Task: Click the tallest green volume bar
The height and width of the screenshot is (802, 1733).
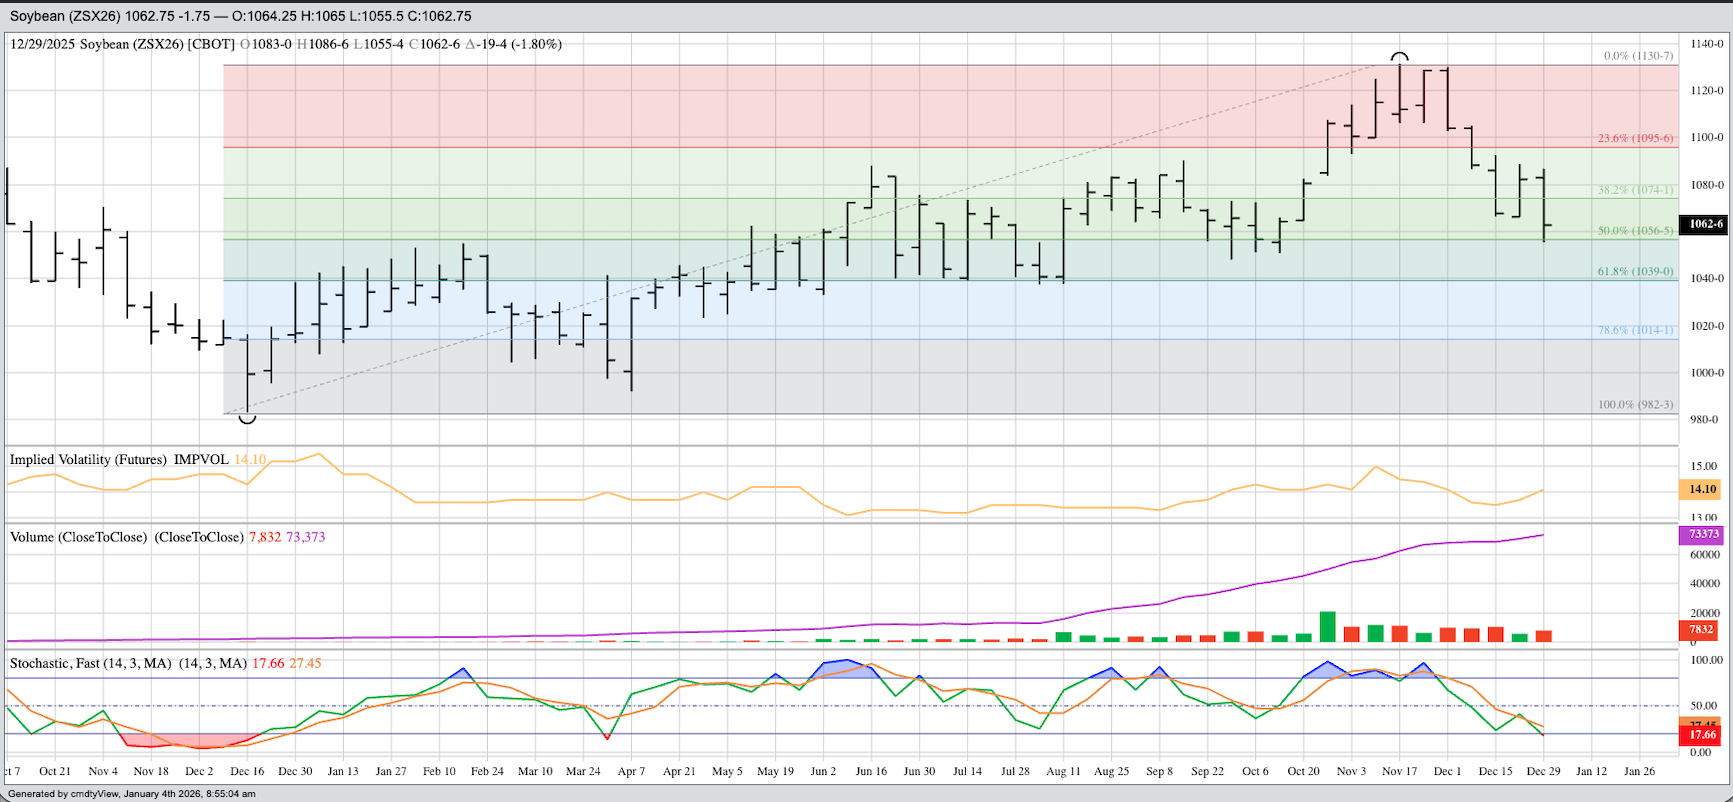Action: (x=1328, y=627)
